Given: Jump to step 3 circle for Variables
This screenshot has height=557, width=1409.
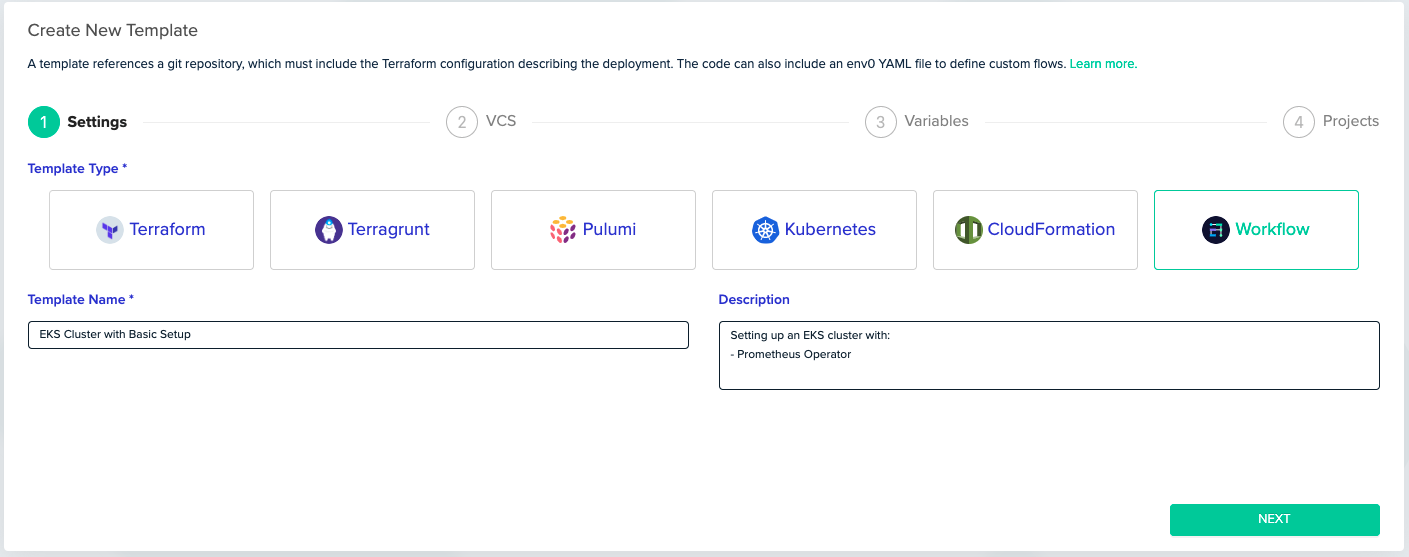Looking at the screenshot, I should coord(880,122).
